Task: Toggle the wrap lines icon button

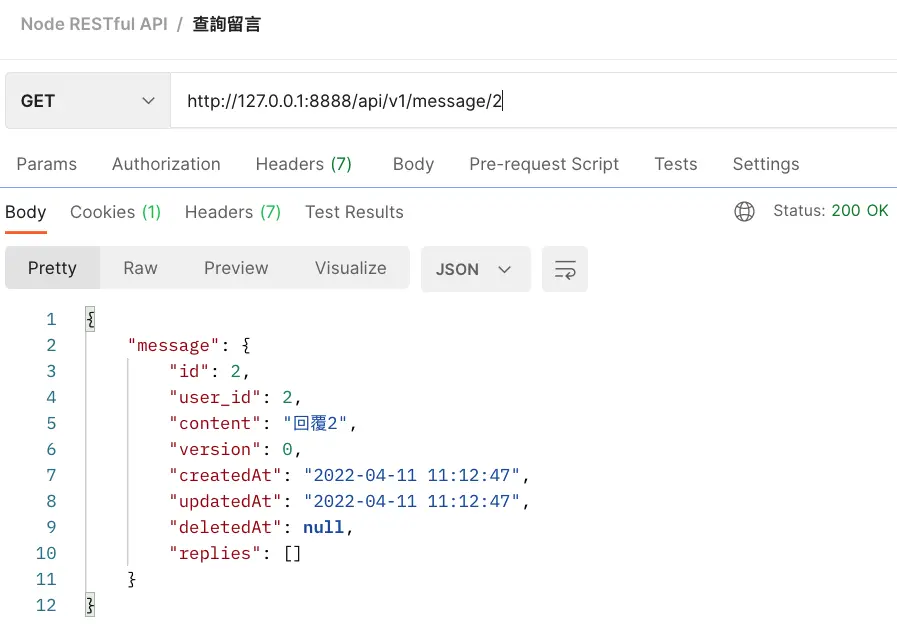Action: (565, 269)
